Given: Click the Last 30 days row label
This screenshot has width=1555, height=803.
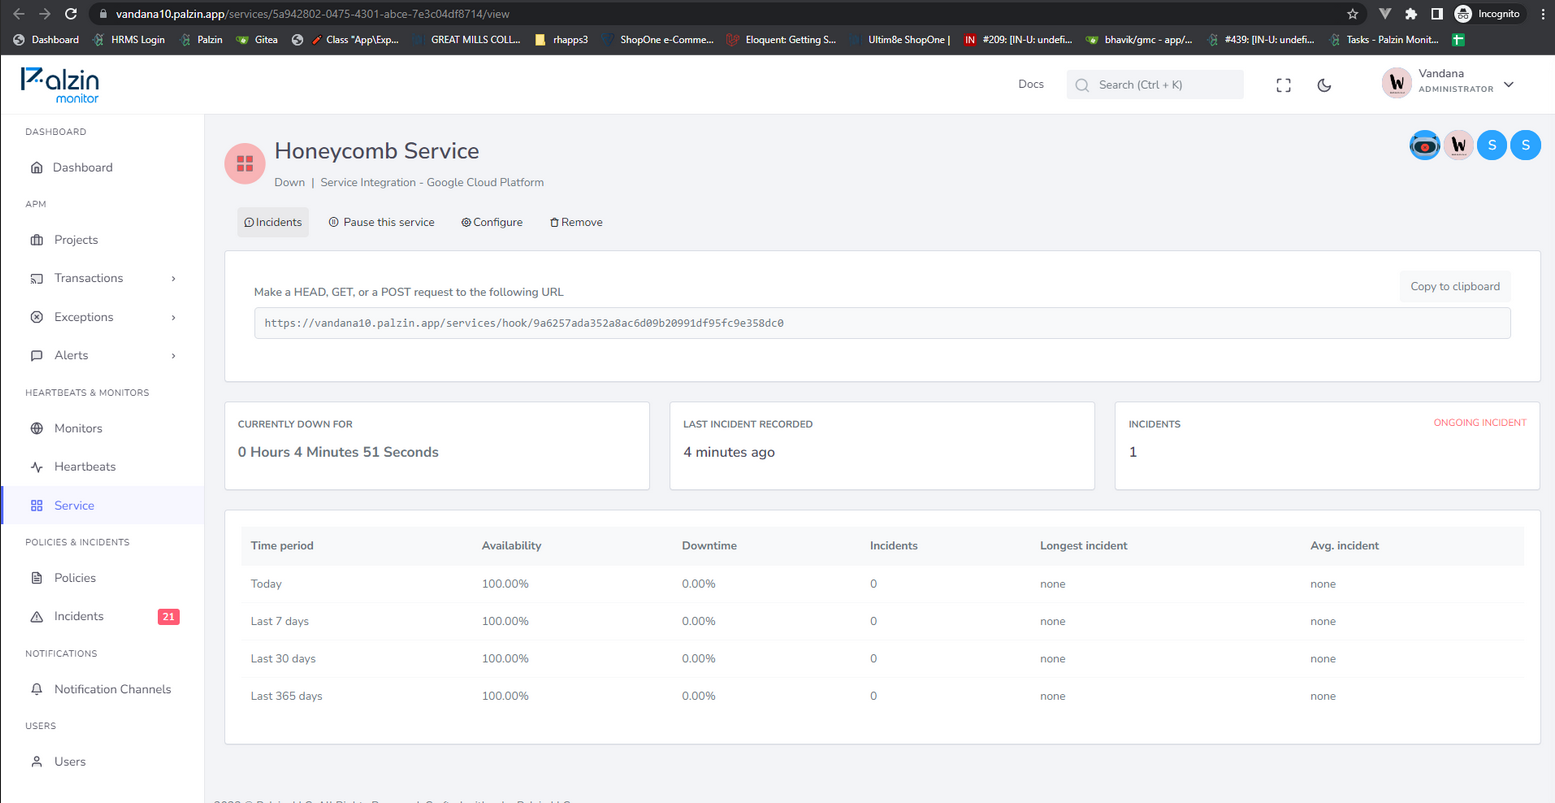Looking at the screenshot, I should [283, 659].
